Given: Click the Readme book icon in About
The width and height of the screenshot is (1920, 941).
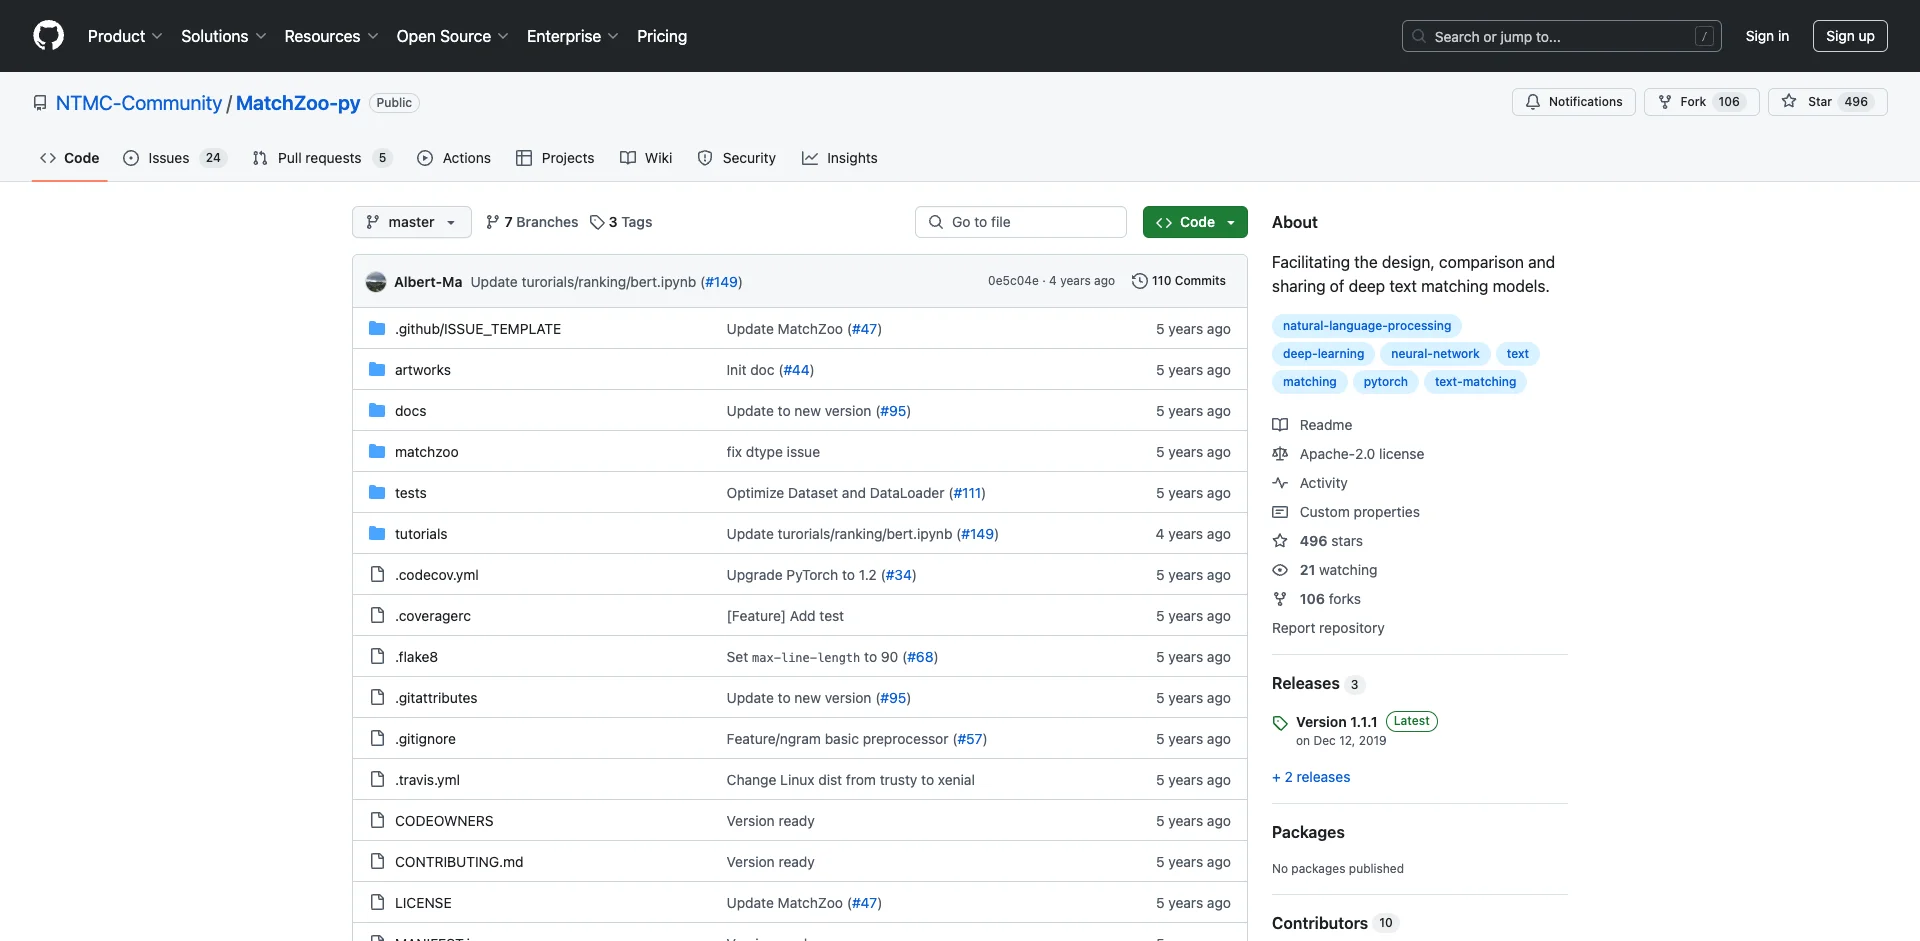Looking at the screenshot, I should point(1280,425).
